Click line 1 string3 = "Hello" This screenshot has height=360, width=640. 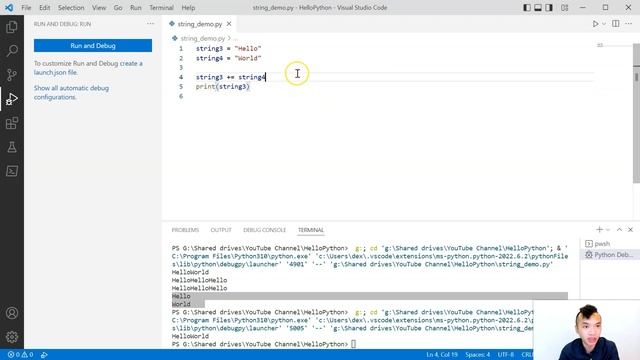coord(228,49)
